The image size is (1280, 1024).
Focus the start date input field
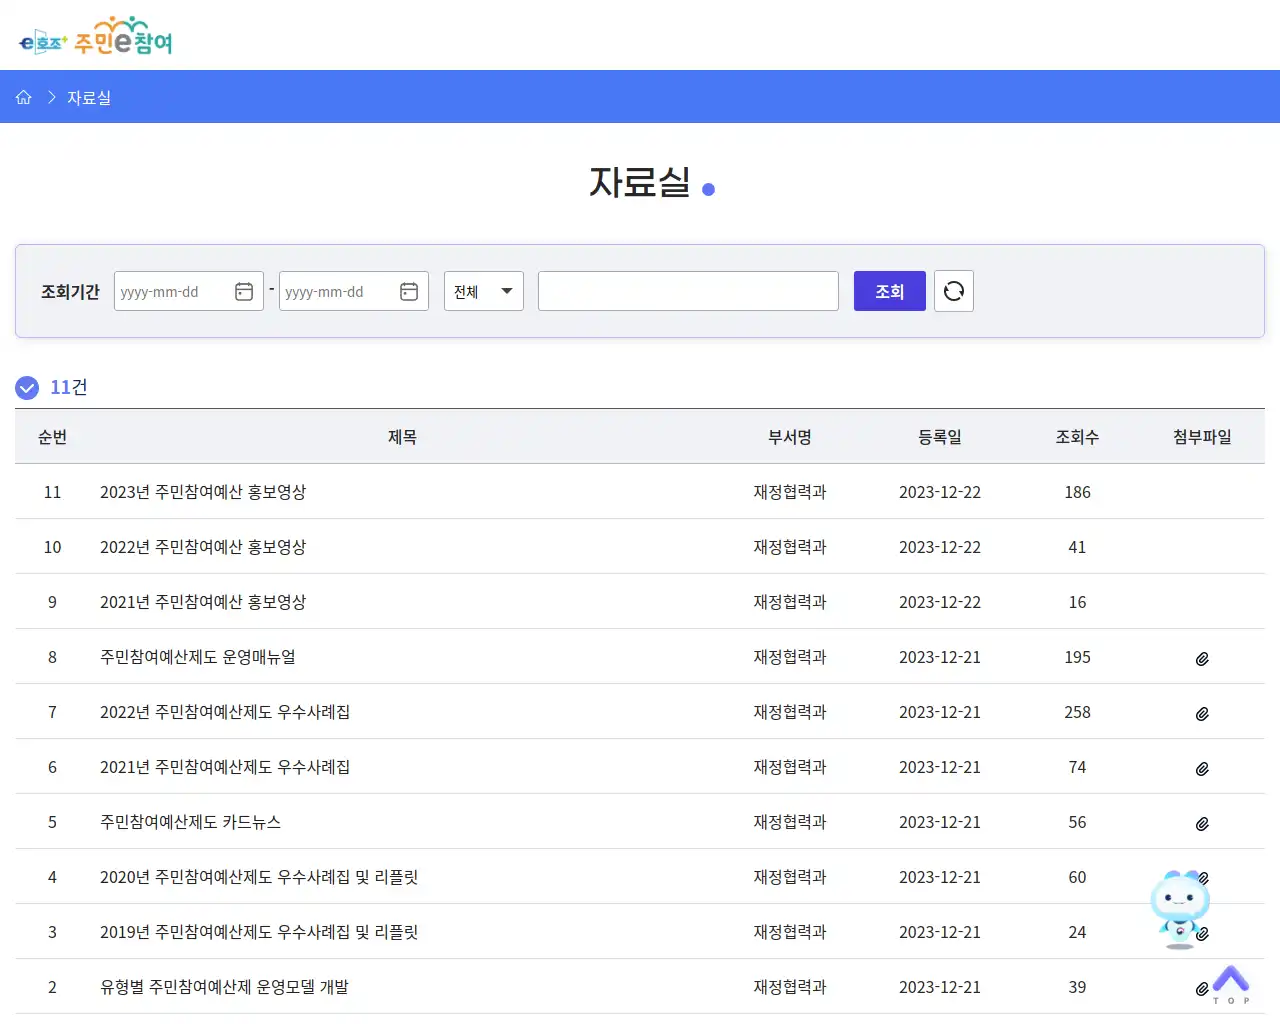189,291
